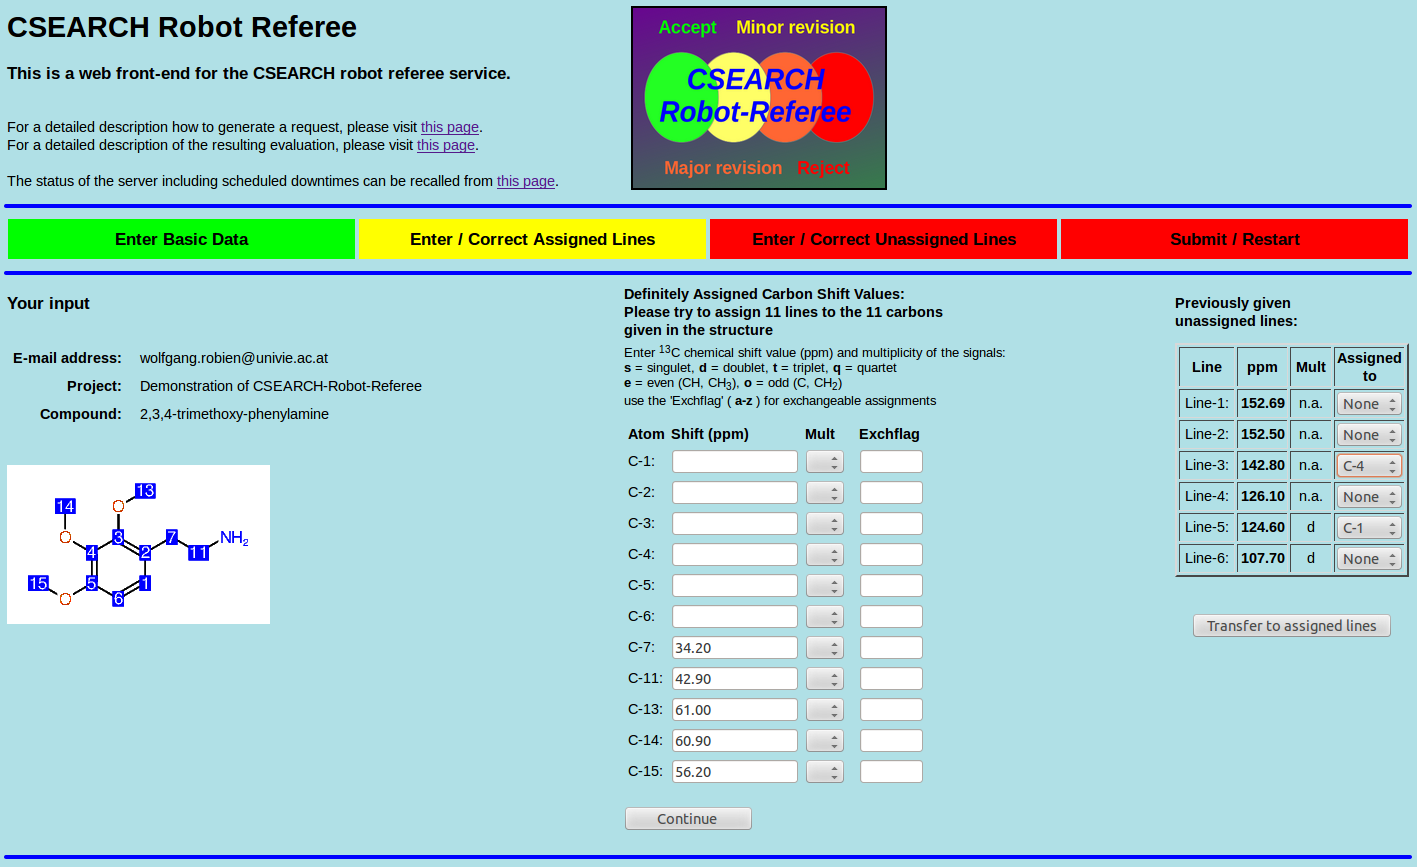Open Assigned to dropdown for Line-1
This screenshot has height=867, width=1417.
point(1368,404)
